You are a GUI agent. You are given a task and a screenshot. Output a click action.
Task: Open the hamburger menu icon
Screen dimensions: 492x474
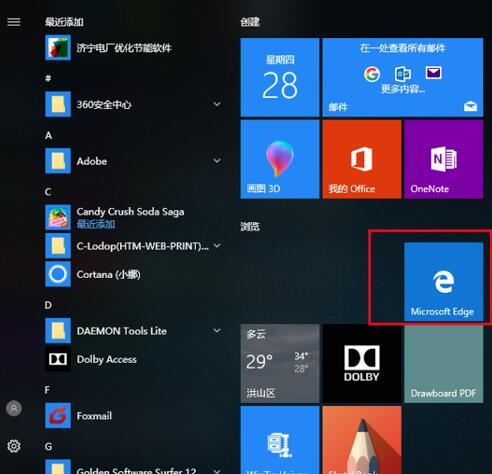click(x=14, y=22)
